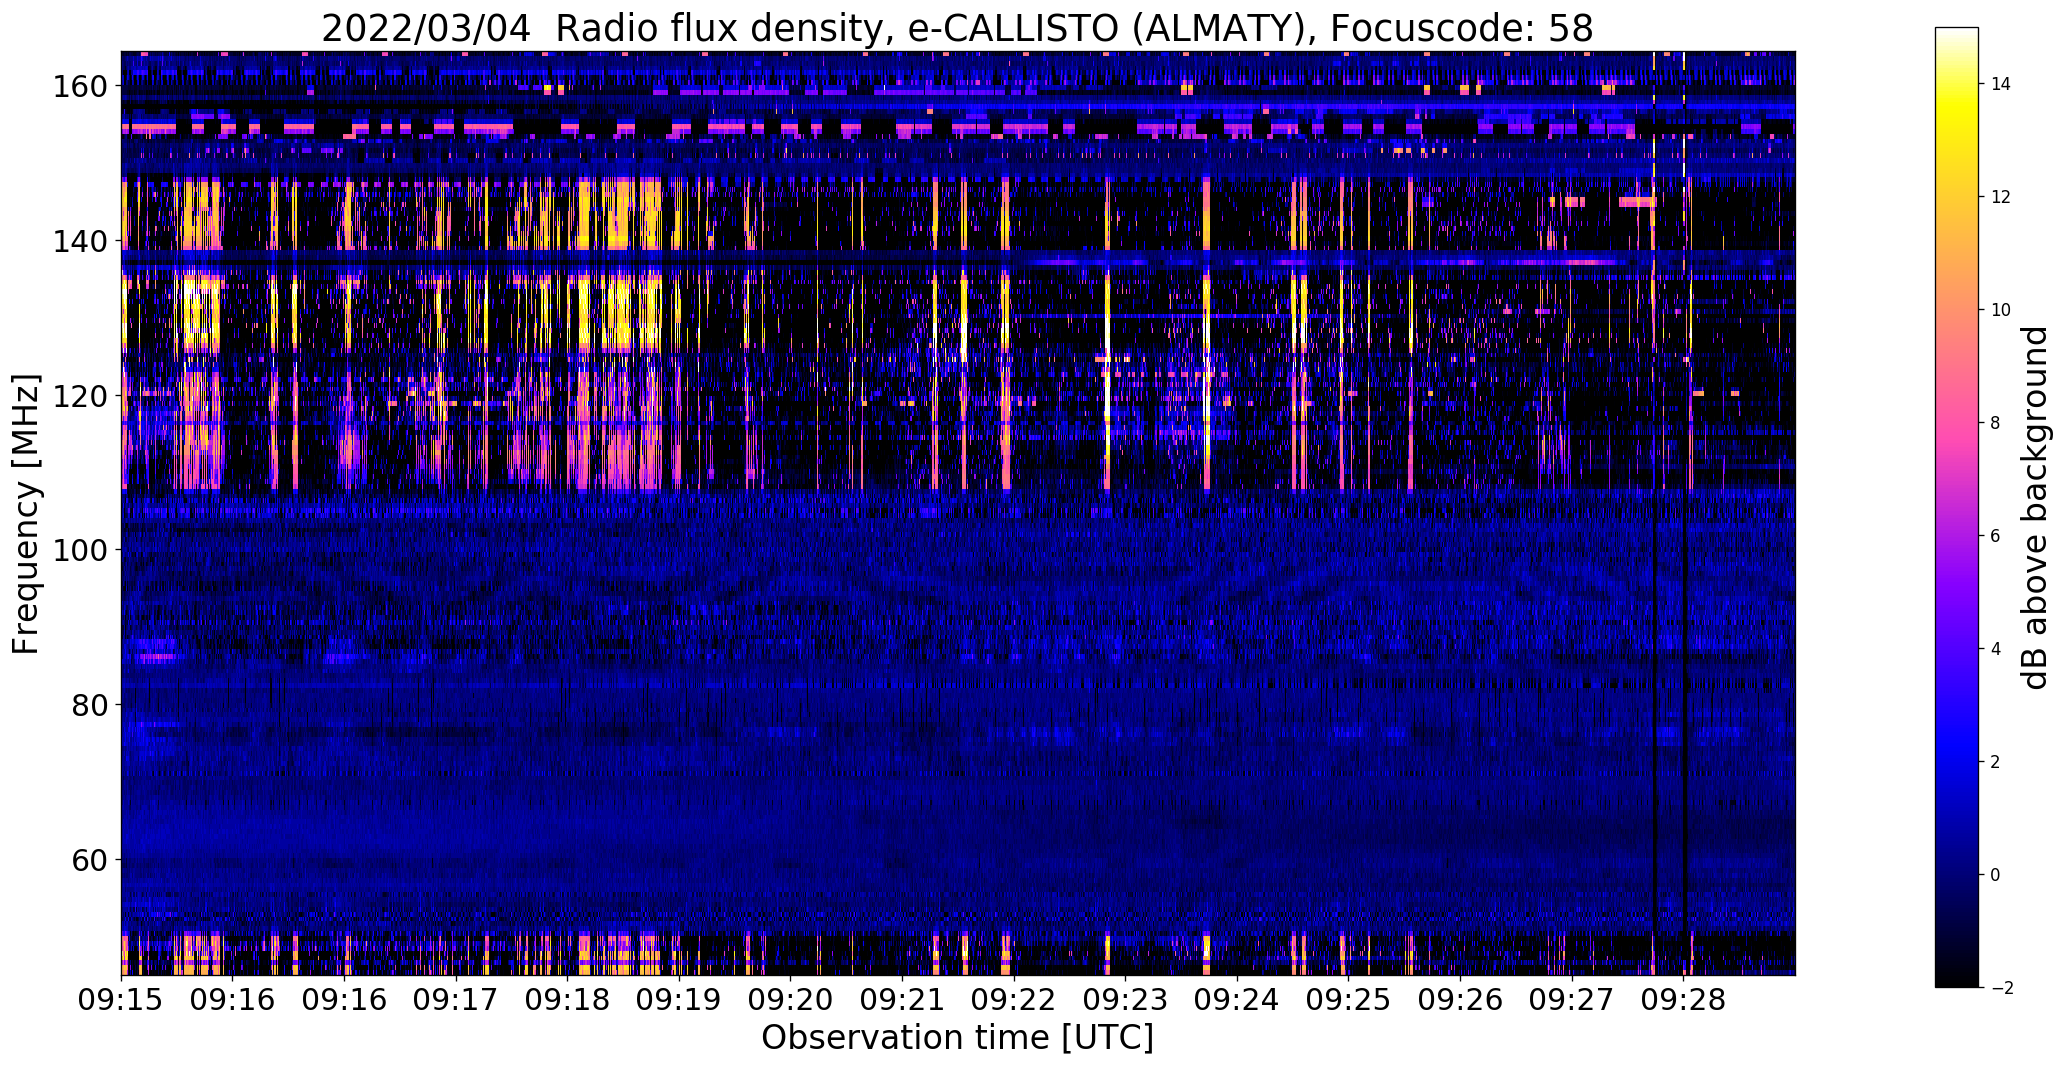Click the 120 MHz frequency tick label

[79, 396]
